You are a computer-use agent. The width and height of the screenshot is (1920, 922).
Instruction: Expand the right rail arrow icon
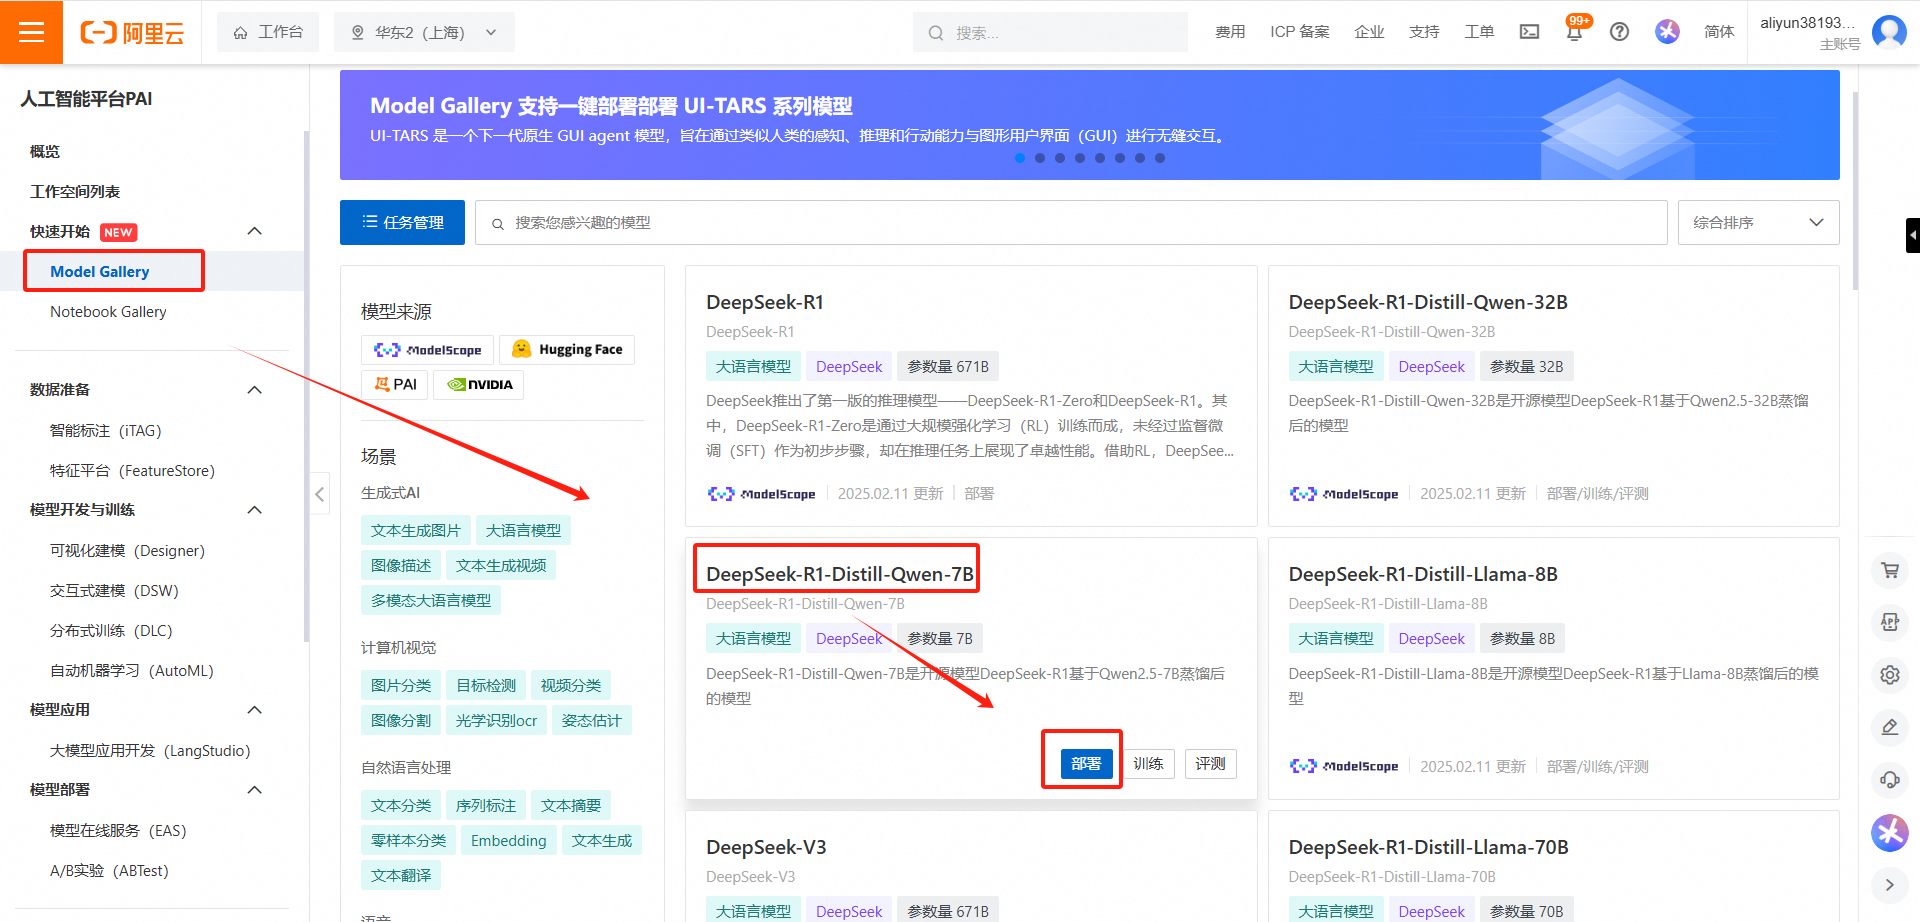point(1889,884)
